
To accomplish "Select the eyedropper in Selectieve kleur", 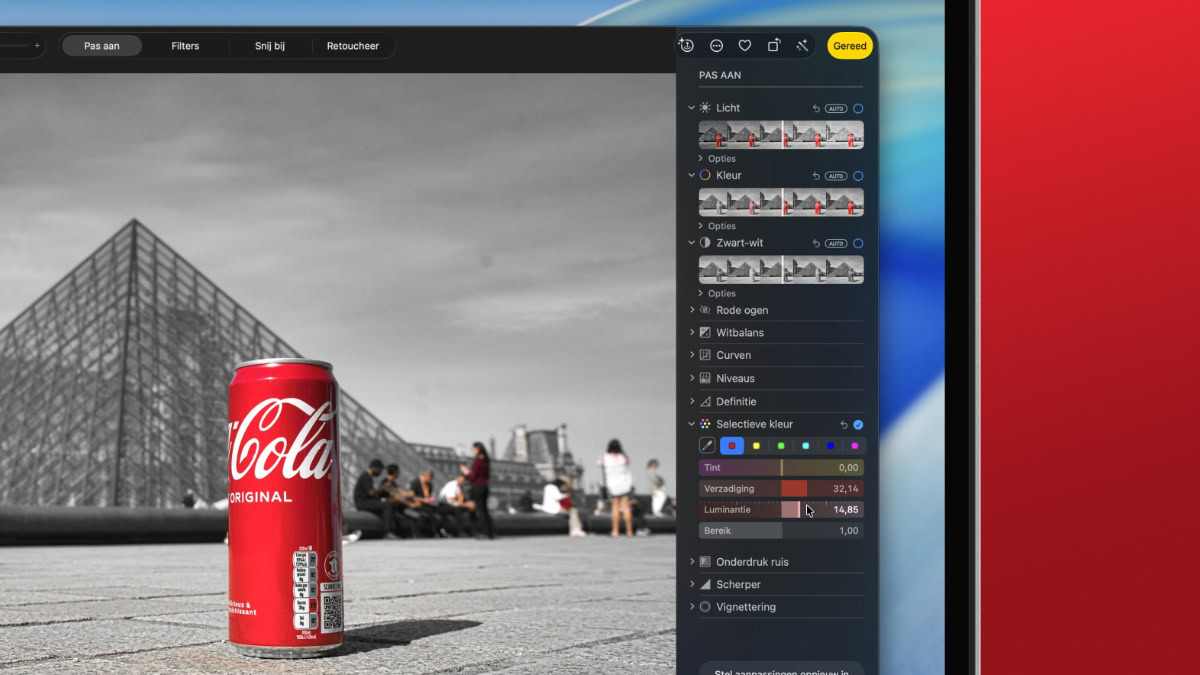I will click(706, 446).
